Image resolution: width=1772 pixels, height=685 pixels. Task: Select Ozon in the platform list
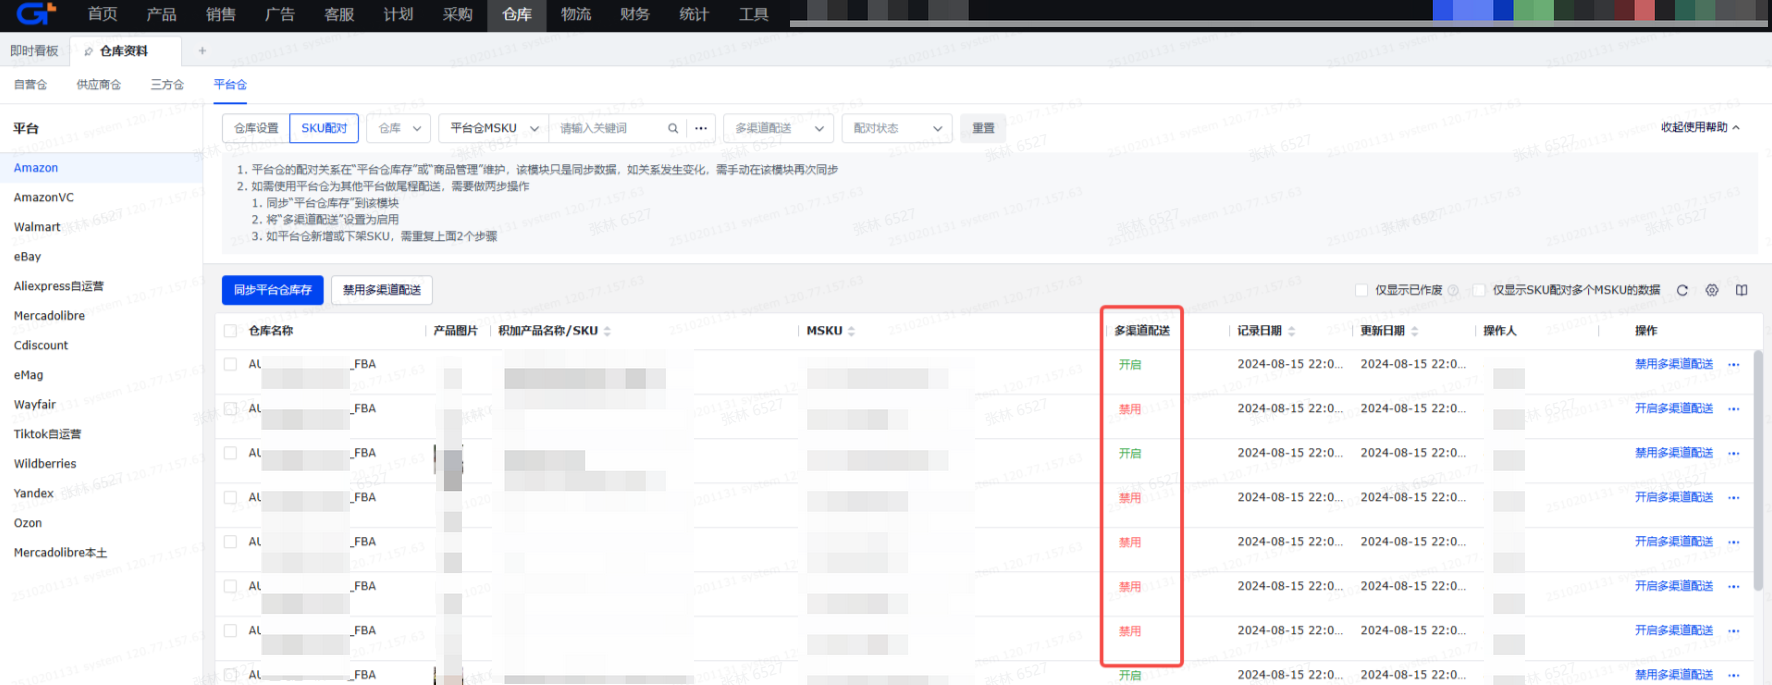tap(28, 523)
